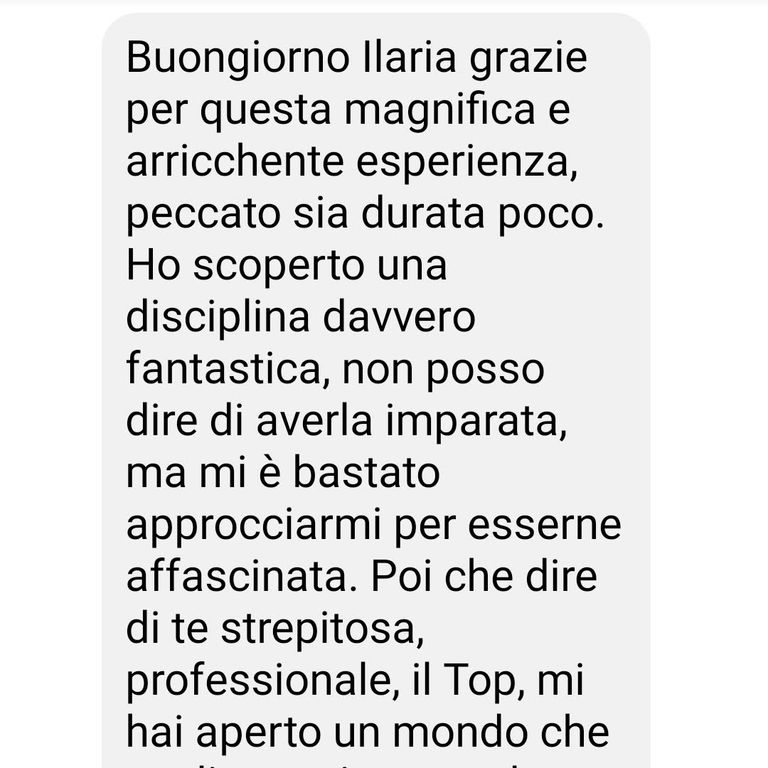The height and width of the screenshot is (768, 768).
Task: Click the word "Buongiorno" in the message
Action: click(238, 59)
